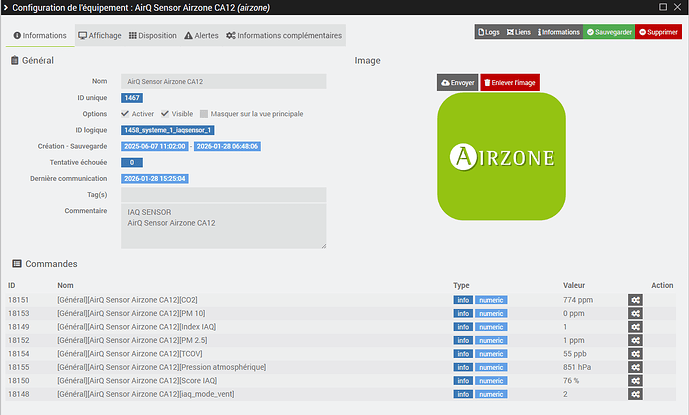The width and height of the screenshot is (689, 415).
Task: Expand the title bar chevron arrow
Action: click(6, 7)
